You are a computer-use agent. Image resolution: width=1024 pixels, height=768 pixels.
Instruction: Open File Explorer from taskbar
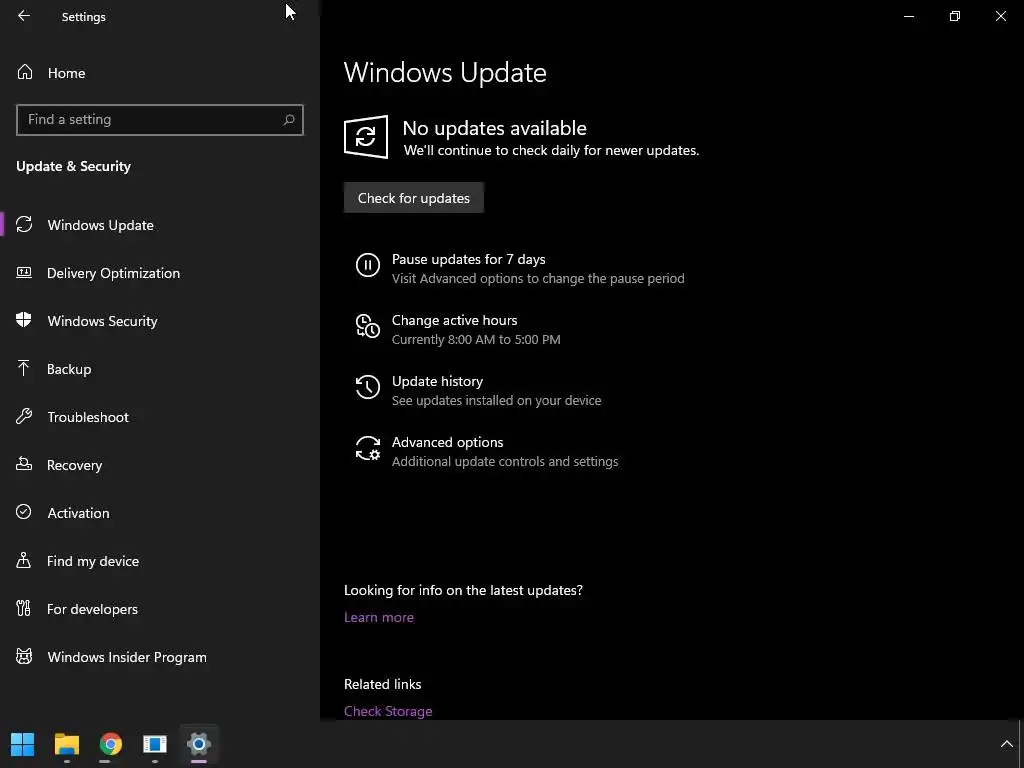(x=67, y=743)
